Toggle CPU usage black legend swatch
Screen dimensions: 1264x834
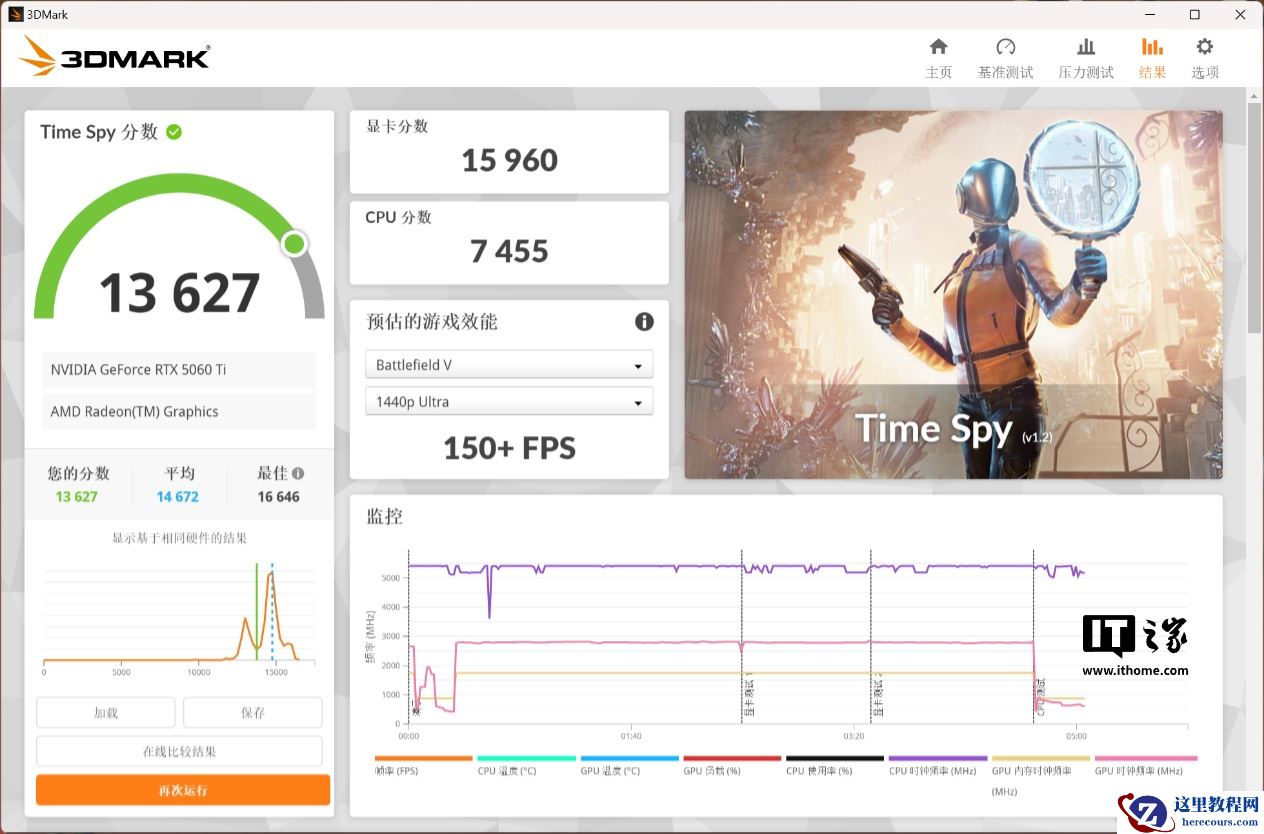click(x=835, y=758)
